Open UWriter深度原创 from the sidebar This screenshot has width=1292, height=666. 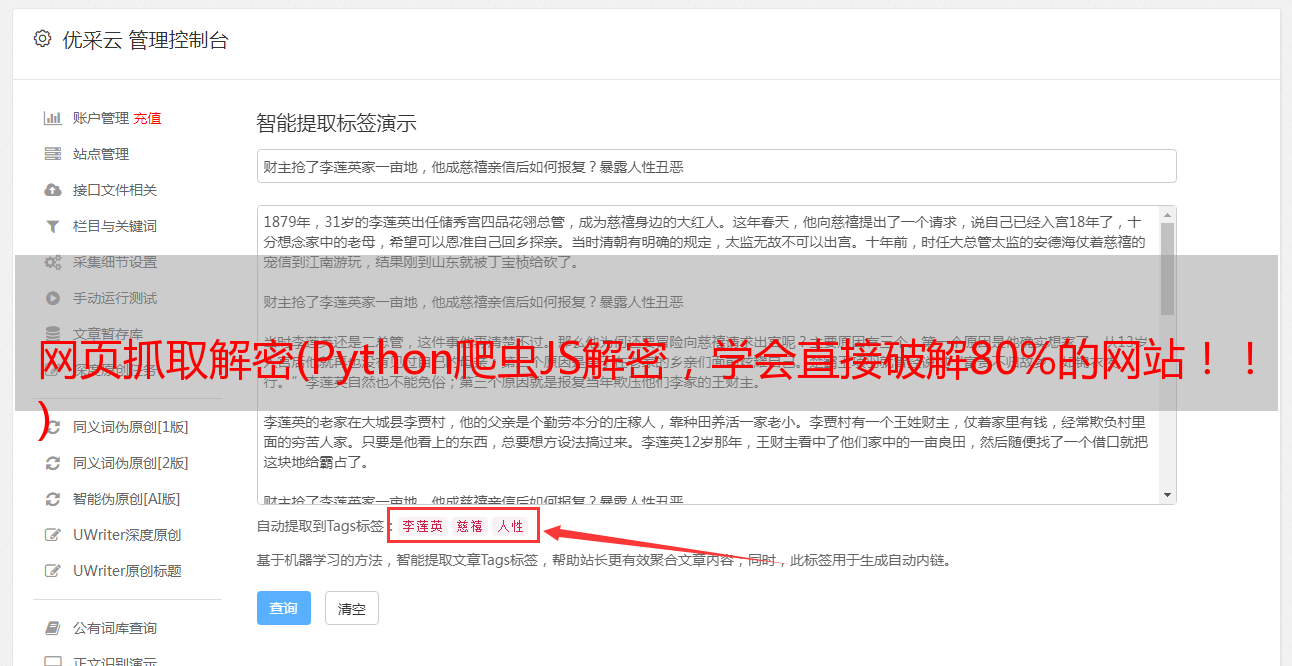127,535
